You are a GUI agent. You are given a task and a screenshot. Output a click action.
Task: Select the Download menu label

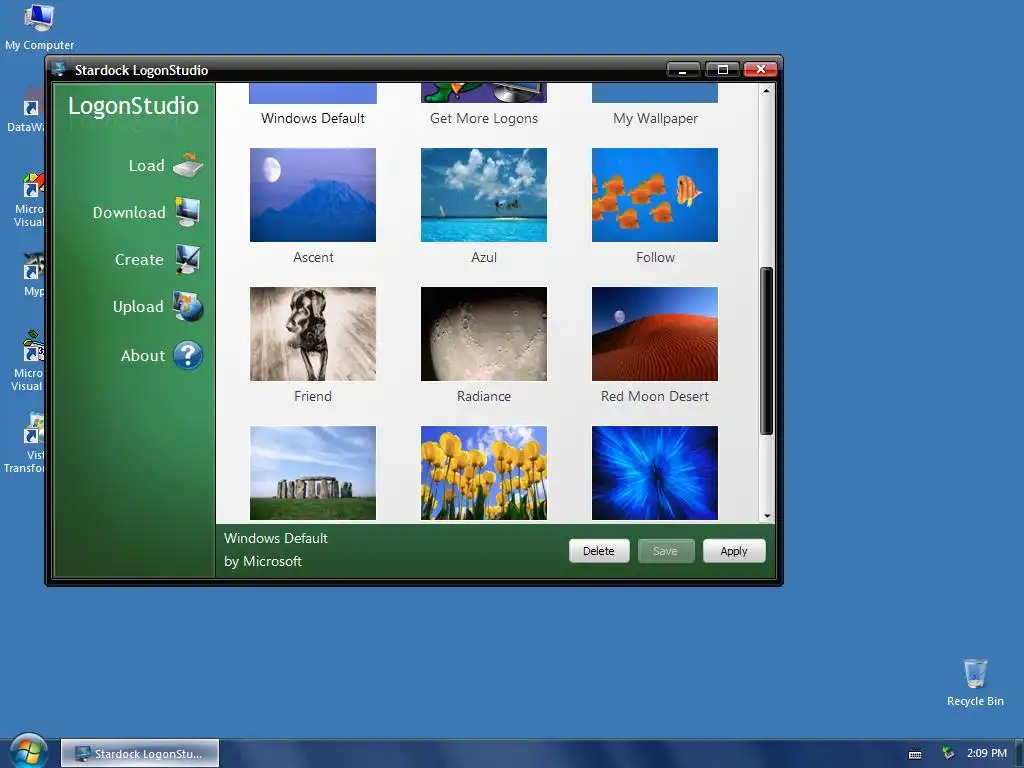tap(129, 213)
